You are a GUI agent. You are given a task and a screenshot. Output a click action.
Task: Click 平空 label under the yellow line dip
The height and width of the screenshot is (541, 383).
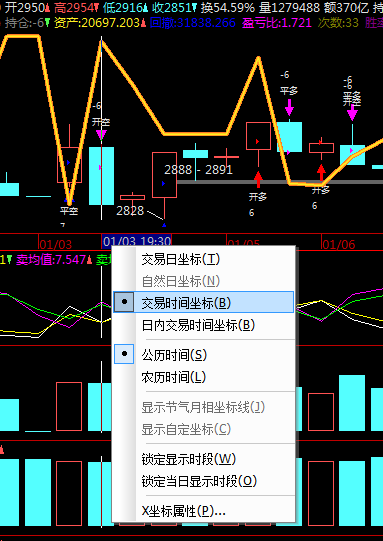point(69,211)
